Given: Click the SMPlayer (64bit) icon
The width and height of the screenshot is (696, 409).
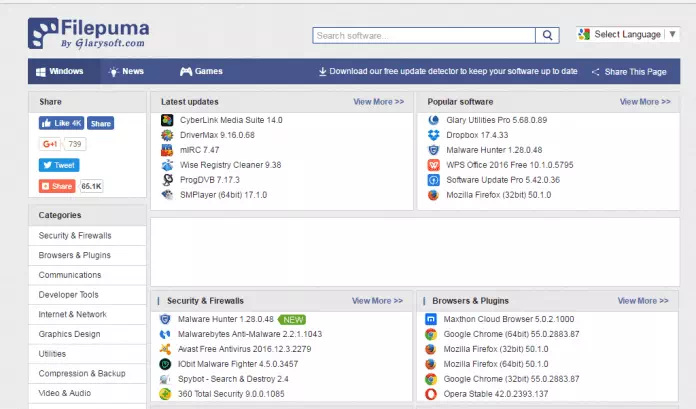Looking at the screenshot, I should click(167, 195).
